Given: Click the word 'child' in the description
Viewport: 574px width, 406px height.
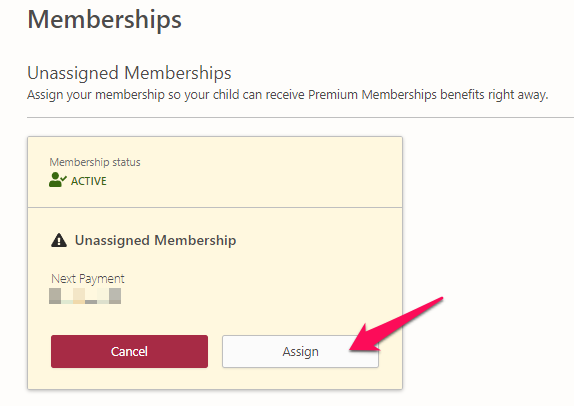Looking at the screenshot, I should click(226, 94).
